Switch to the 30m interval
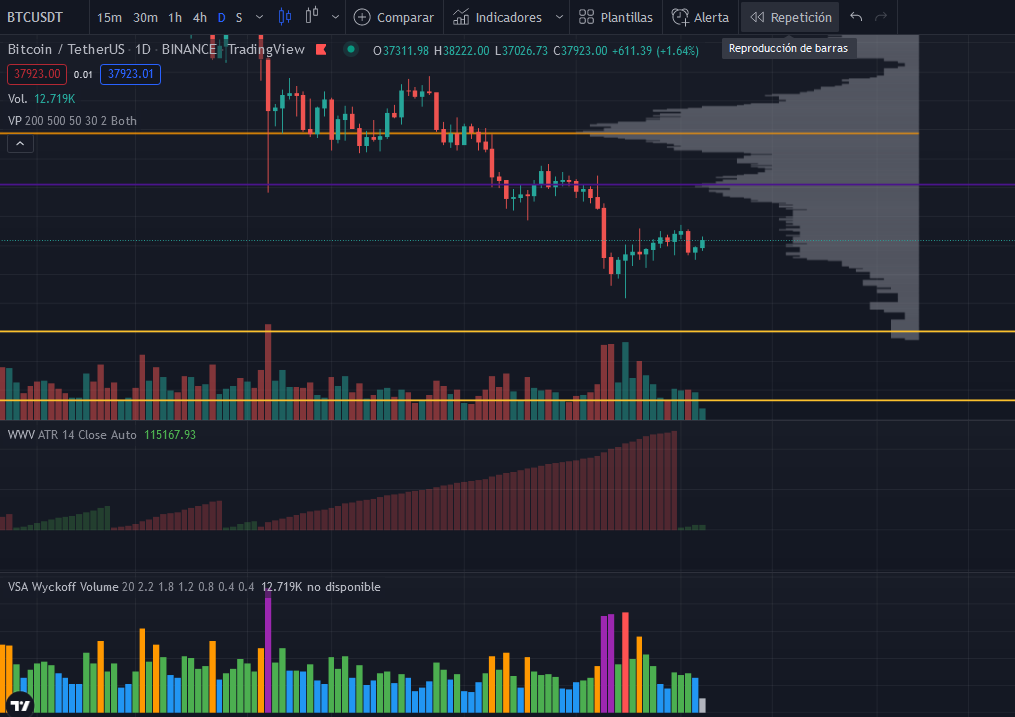The width and height of the screenshot is (1015, 717). [x=146, y=17]
